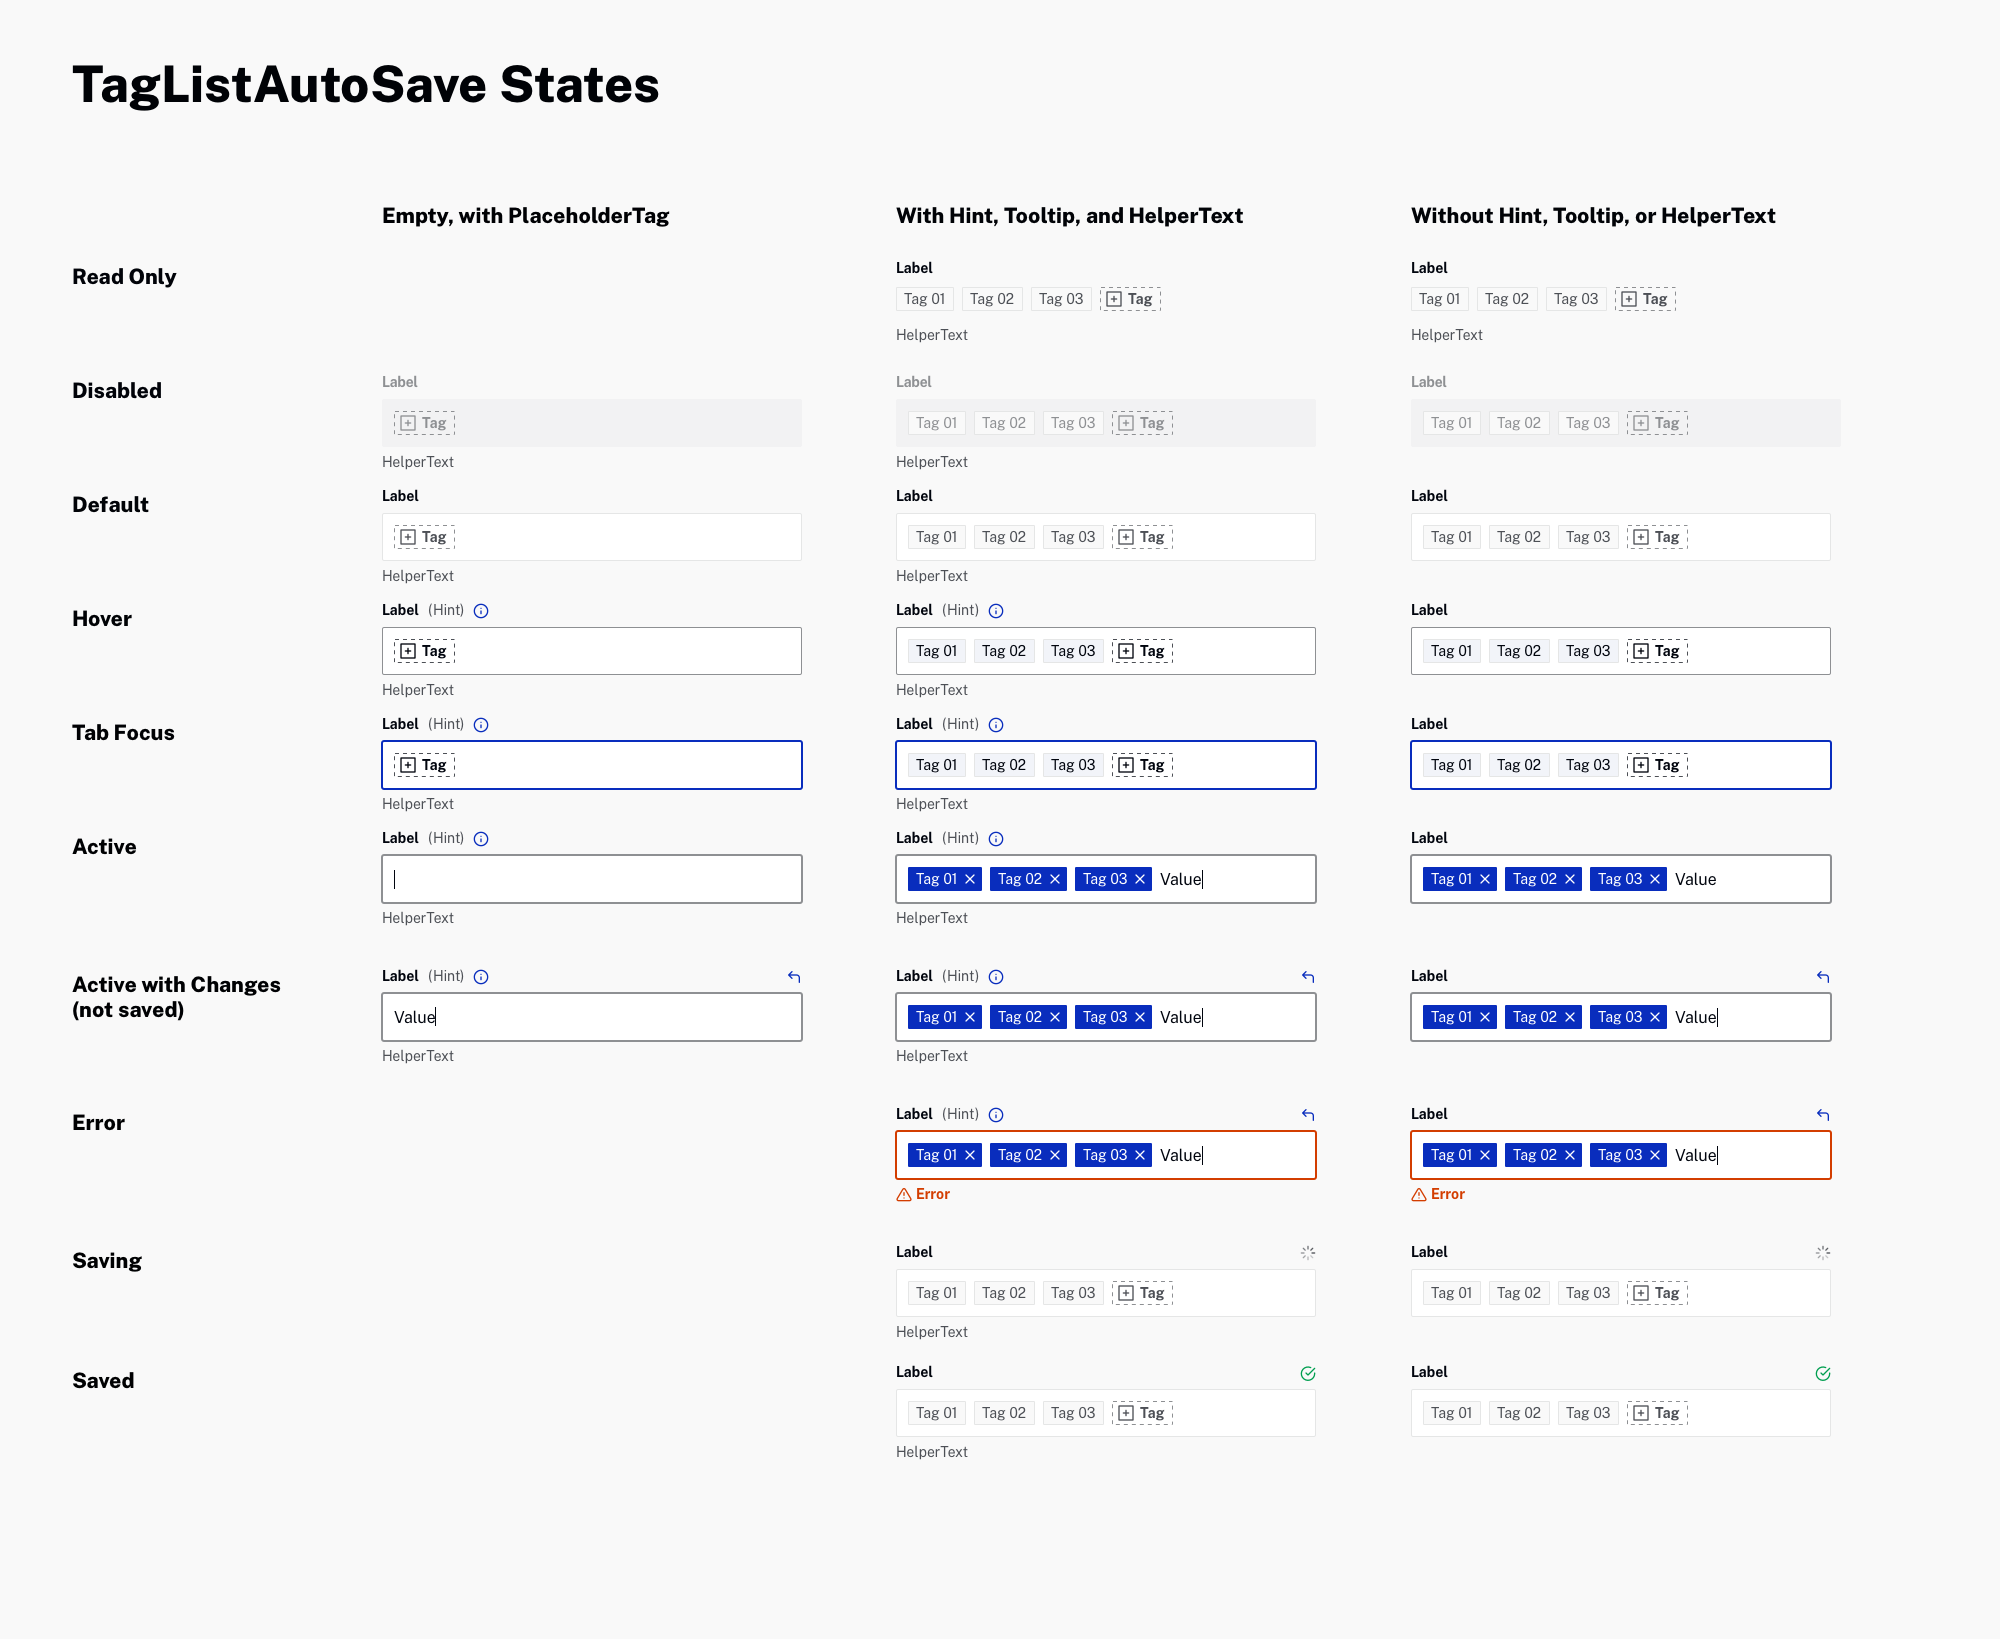The height and width of the screenshot is (1639, 2000).
Task: Click Tag 03 in the Saved row of the Without Hint column
Action: [1587, 1413]
